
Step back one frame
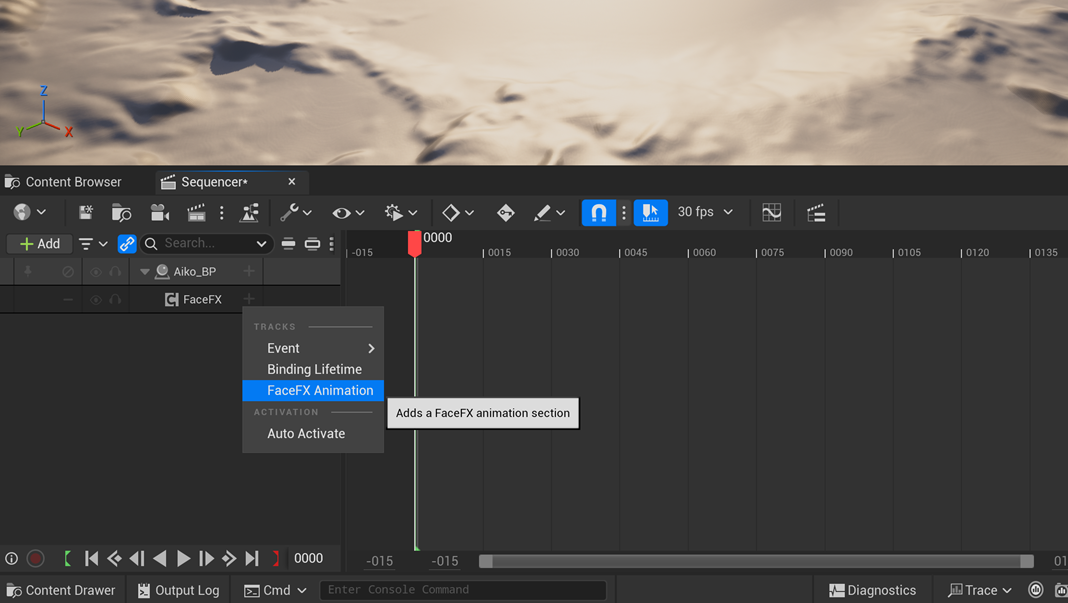pos(137,559)
